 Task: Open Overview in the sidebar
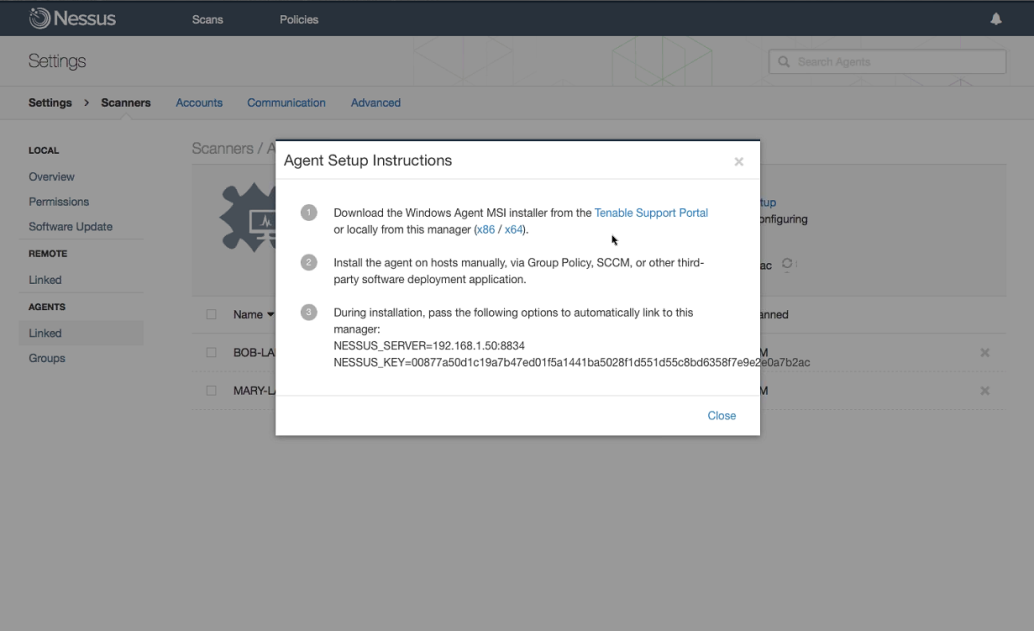51,177
